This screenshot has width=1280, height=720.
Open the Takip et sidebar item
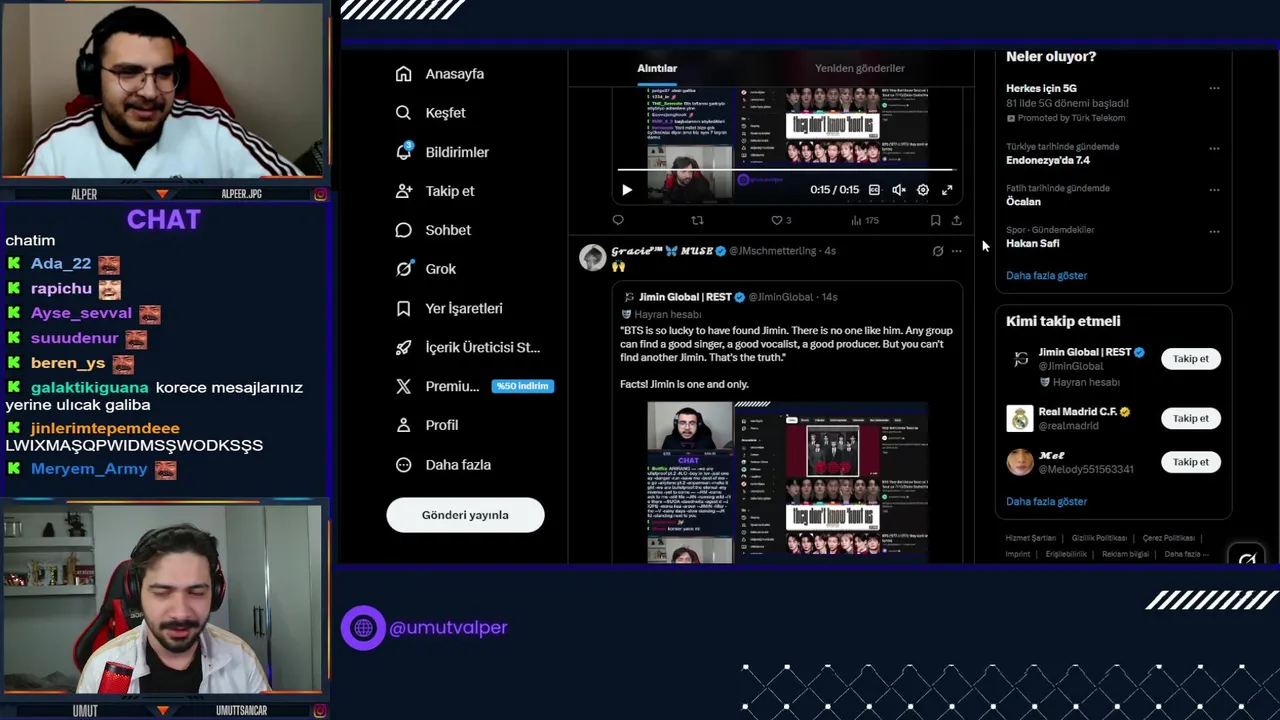(x=435, y=191)
